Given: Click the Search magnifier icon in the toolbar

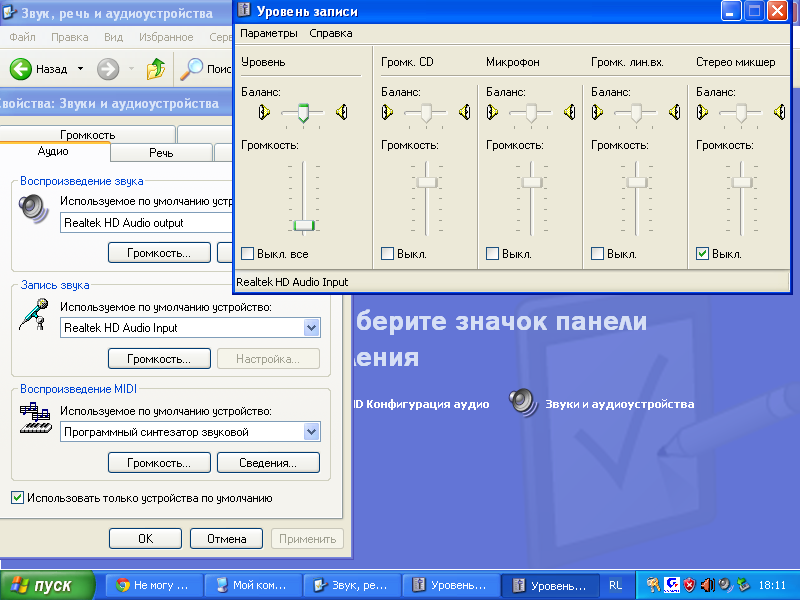Looking at the screenshot, I should click(x=190, y=69).
